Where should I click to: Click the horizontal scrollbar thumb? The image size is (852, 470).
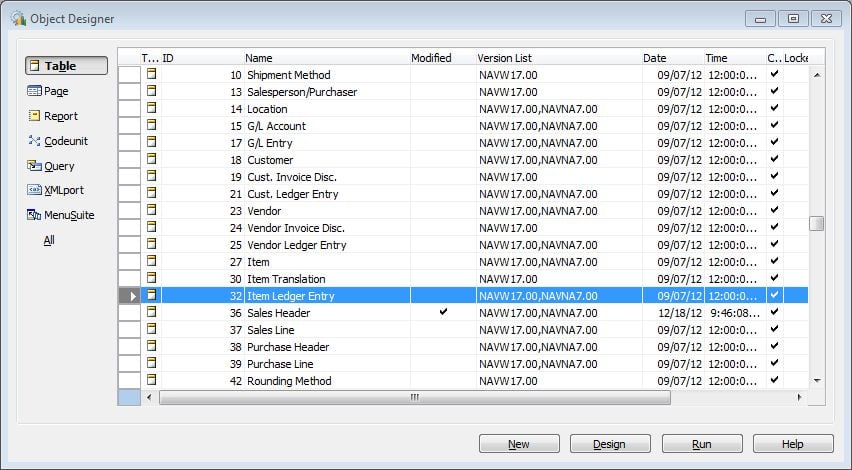pos(414,398)
